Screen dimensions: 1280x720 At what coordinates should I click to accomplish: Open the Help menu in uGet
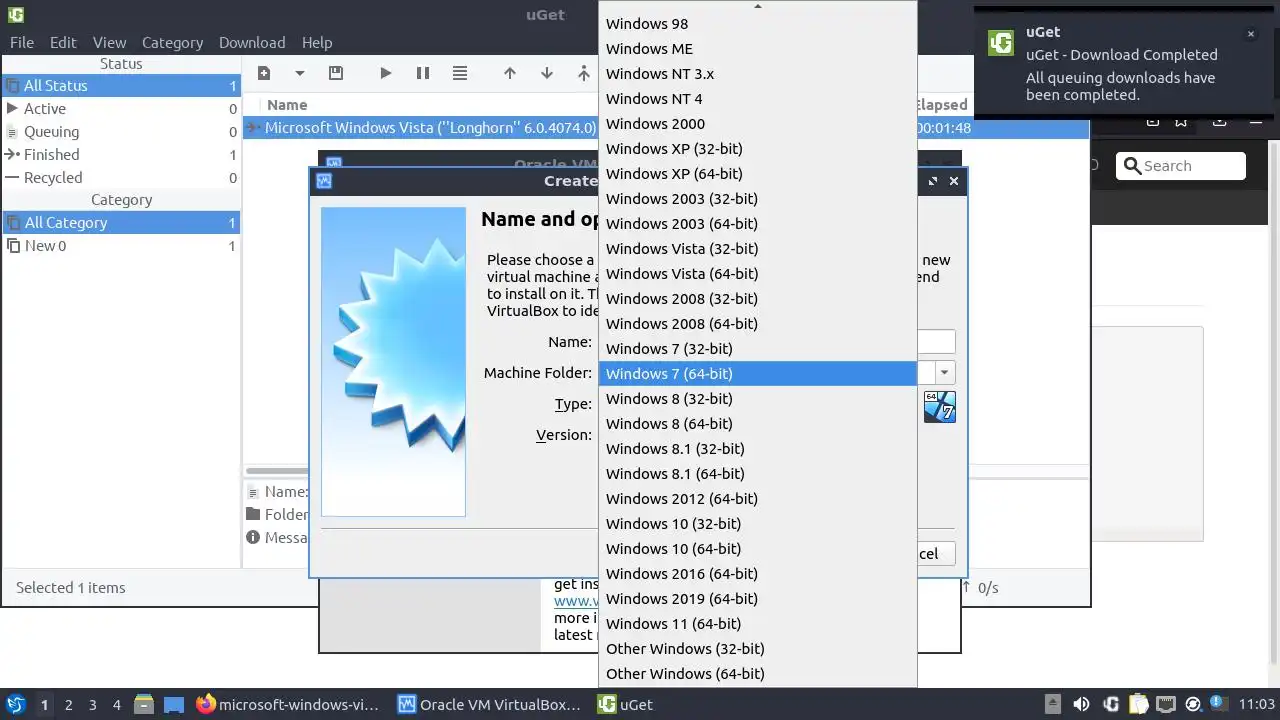(x=317, y=42)
